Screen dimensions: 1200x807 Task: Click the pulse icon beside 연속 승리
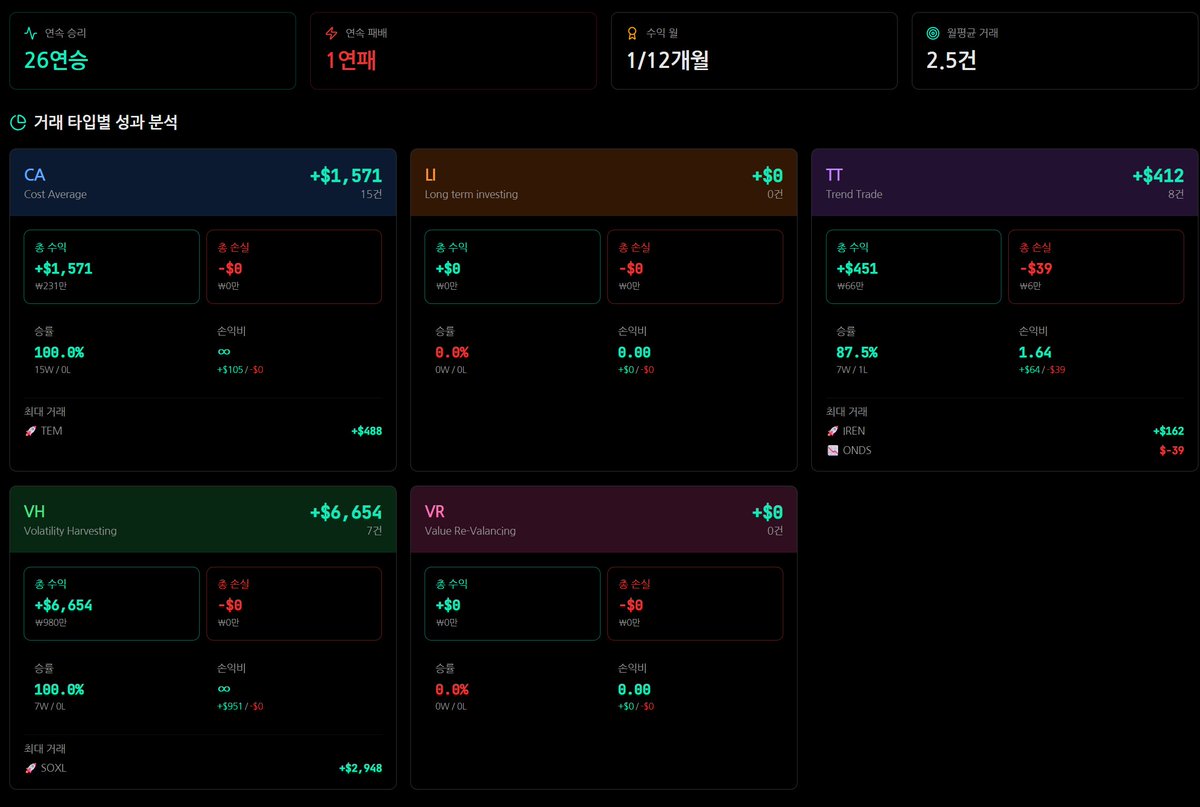point(31,33)
